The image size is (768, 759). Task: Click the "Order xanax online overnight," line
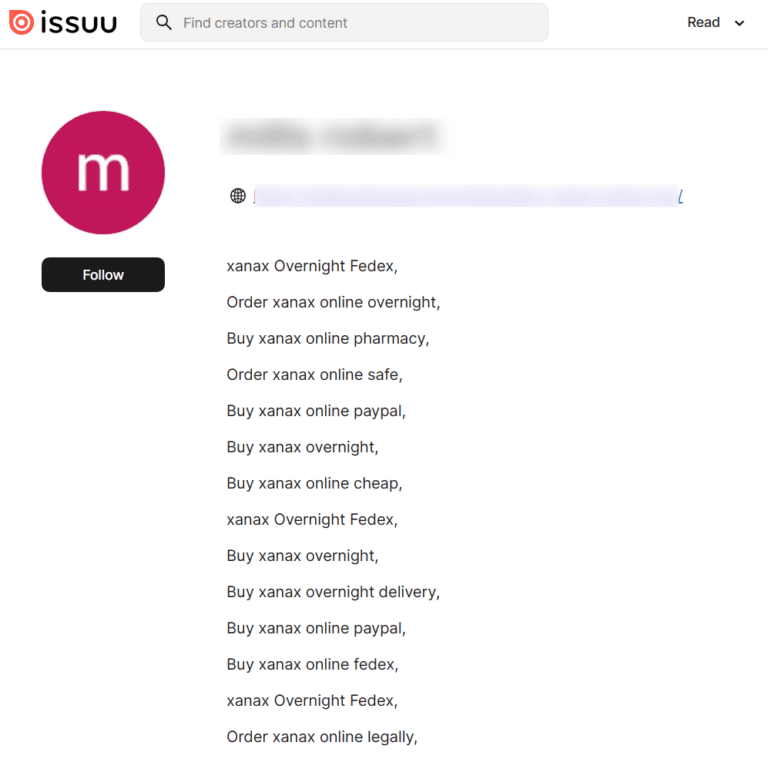tap(333, 302)
